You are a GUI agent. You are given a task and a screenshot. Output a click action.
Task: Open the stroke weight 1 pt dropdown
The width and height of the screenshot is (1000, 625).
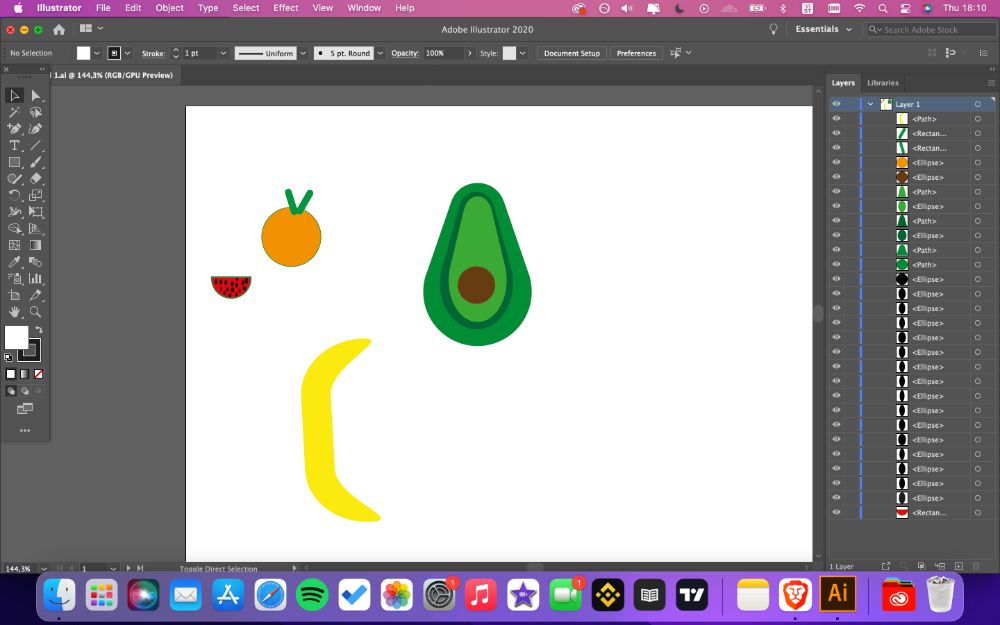(x=223, y=54)
